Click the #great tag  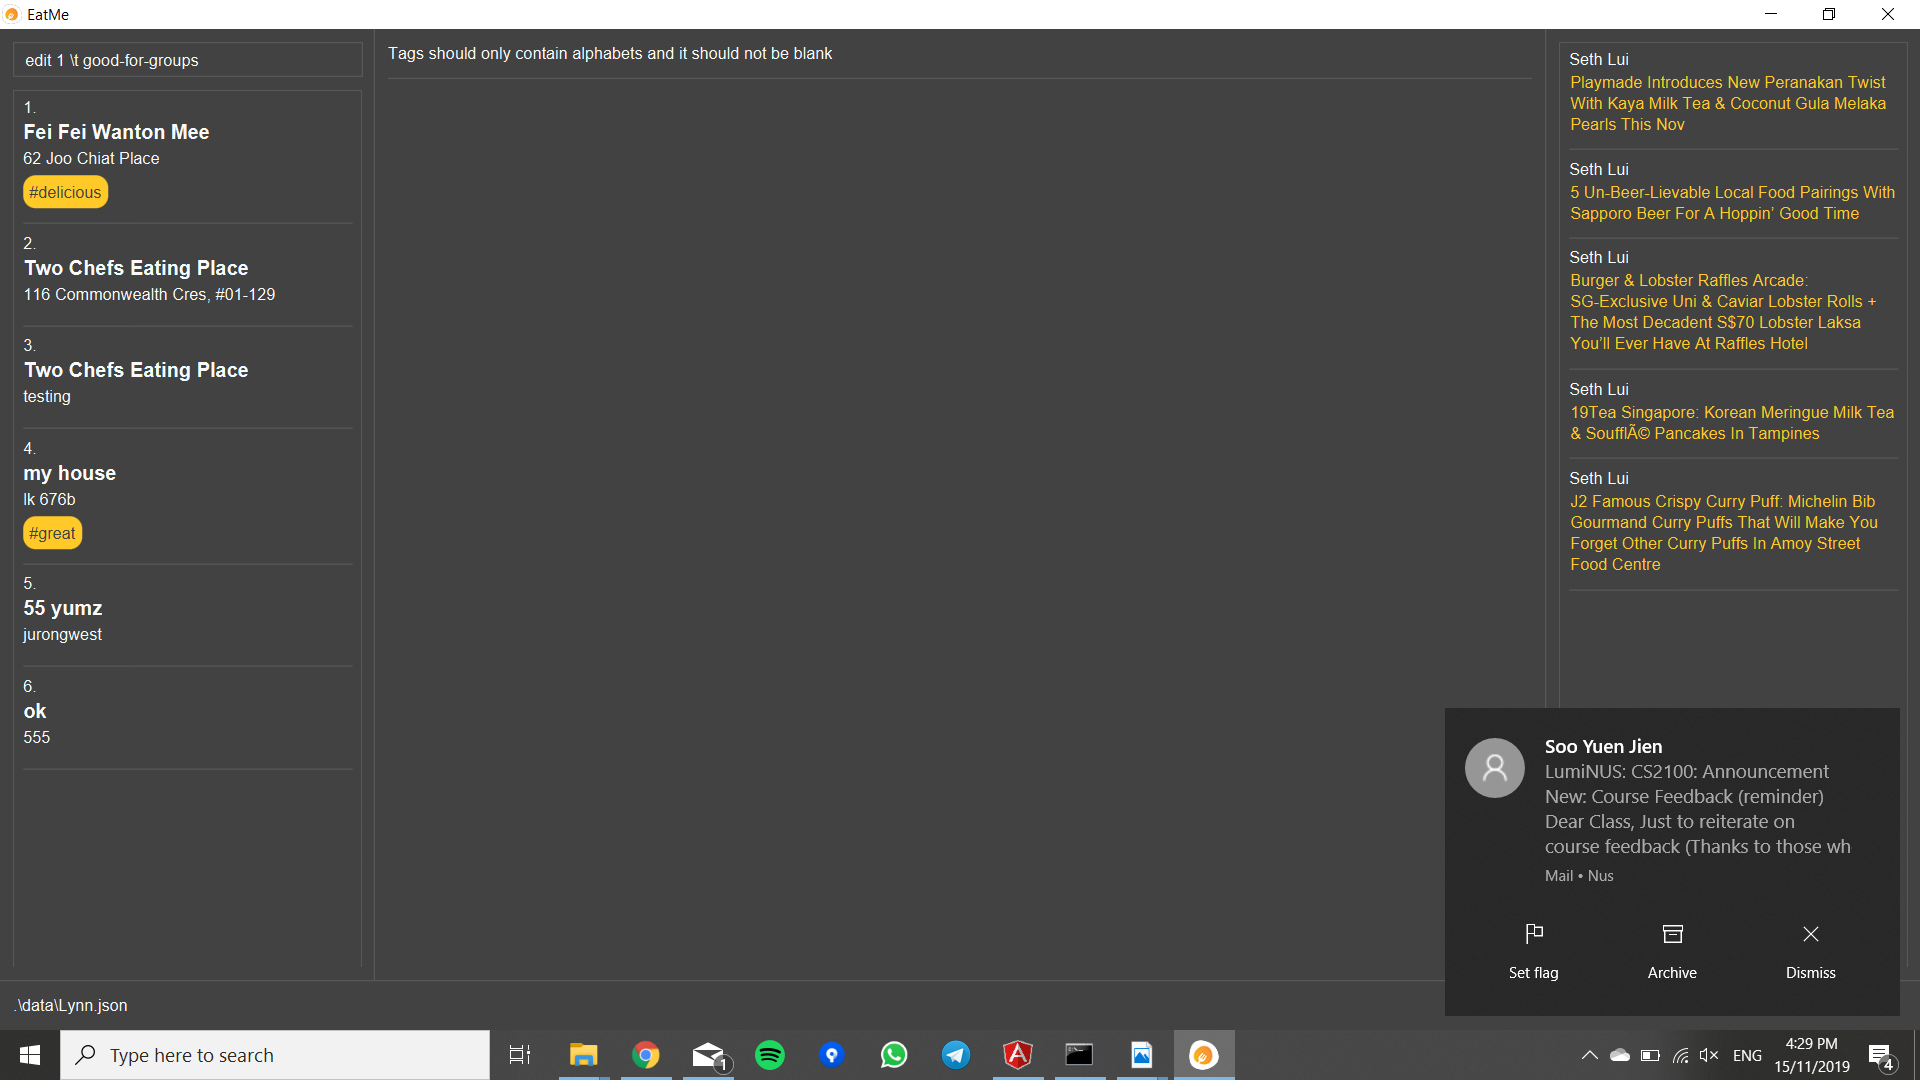click(x=52, y=533)
